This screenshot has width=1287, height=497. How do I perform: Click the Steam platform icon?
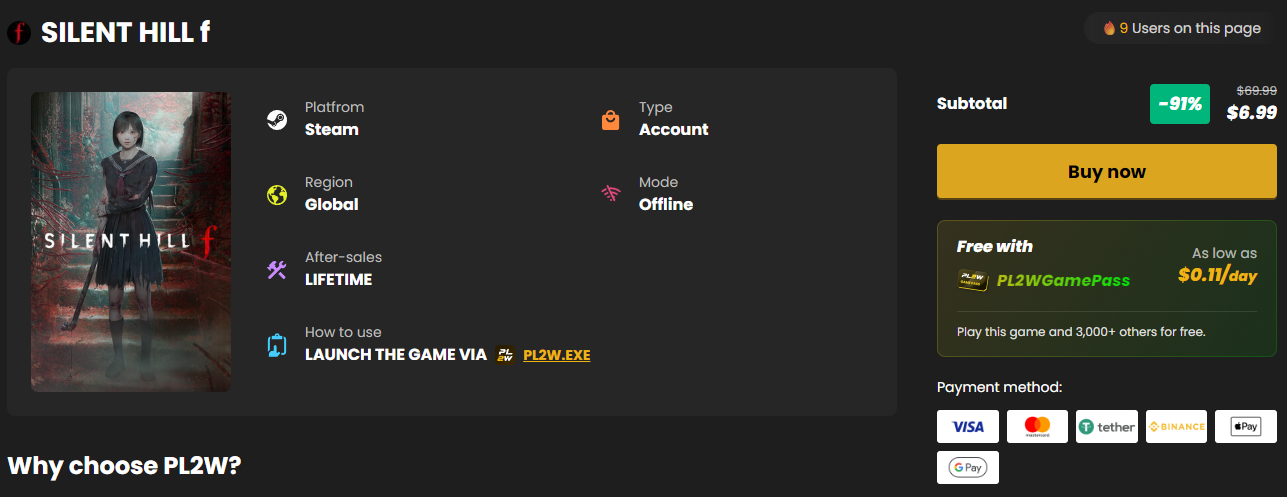pyautogui.click(x=277, y=120)
